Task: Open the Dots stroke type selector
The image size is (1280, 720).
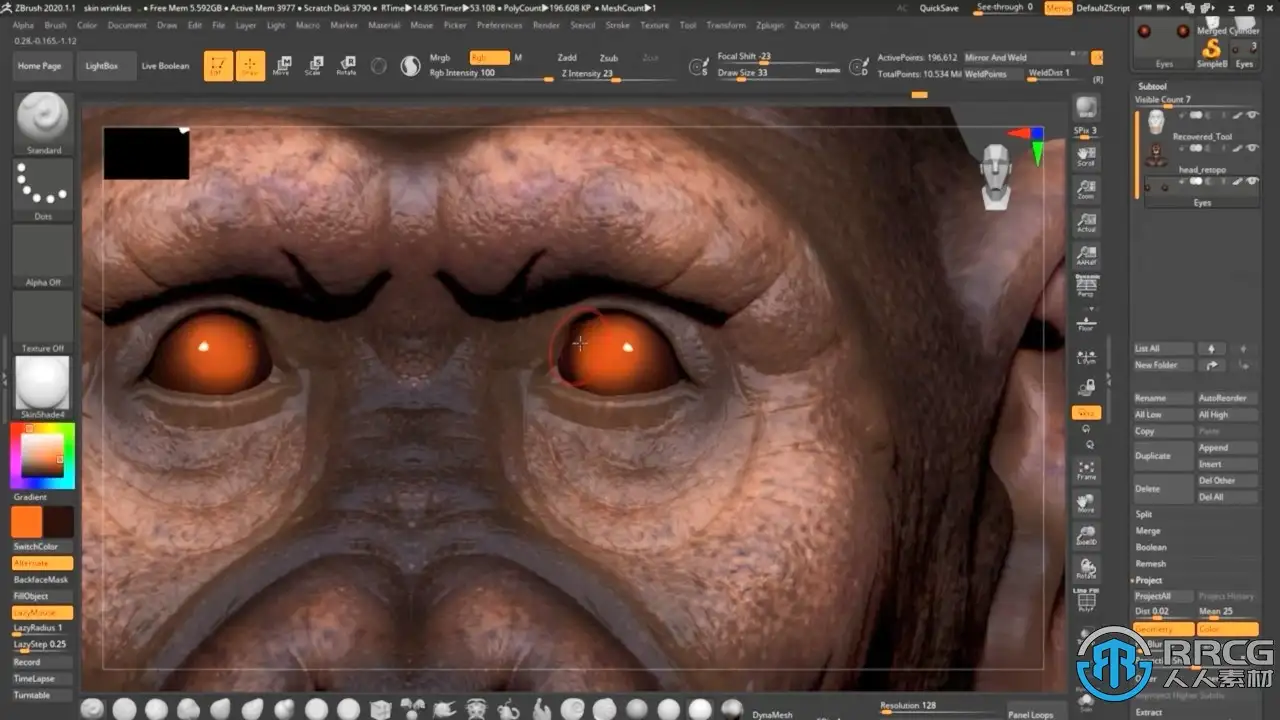Action: point(43,185)
